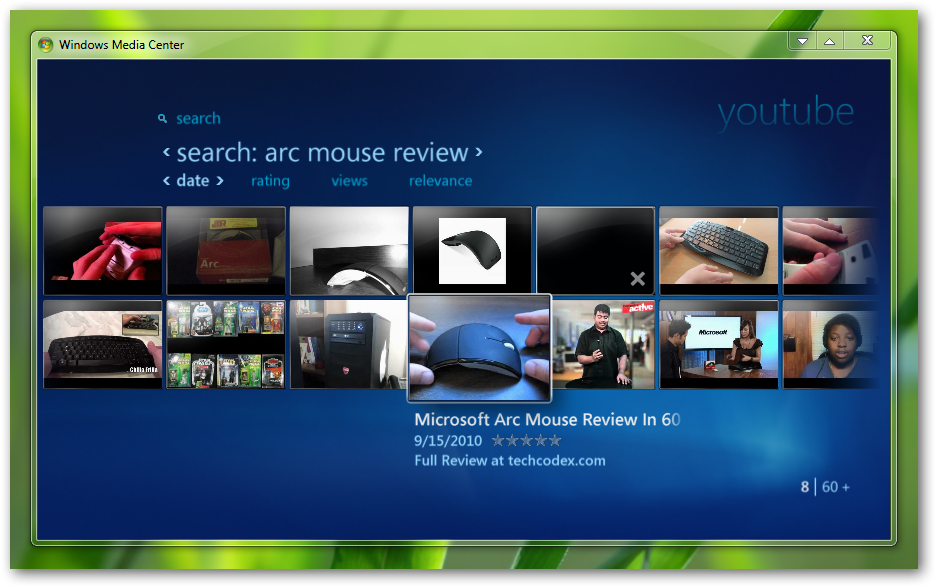Image resolution: width=936 pixels, height=587 pixels.
Task: Open the unavailable thumbnail with X mark
Action: point(596,251)
